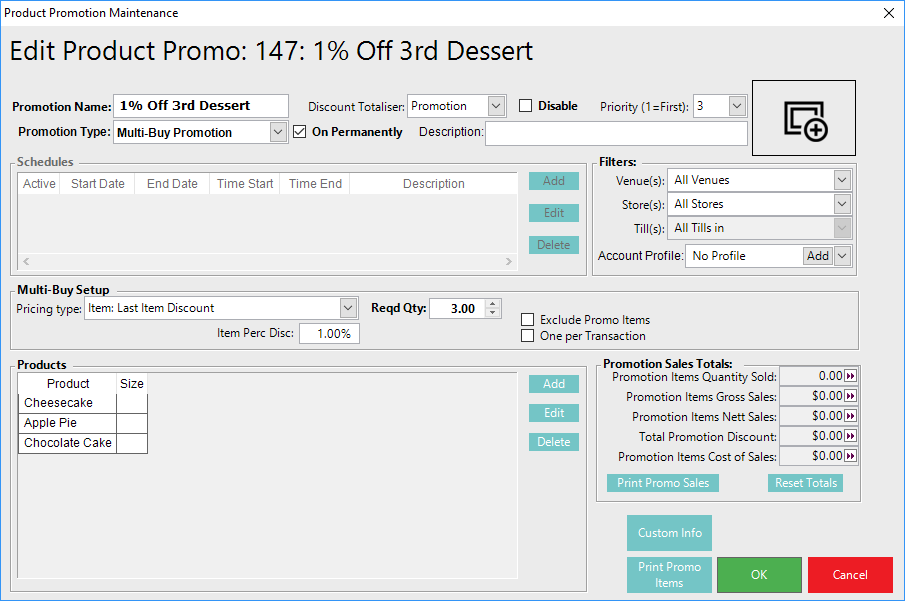Expand the Pricing type dropdown
This screenshot has width=905, height=601.
coord(348,308)
